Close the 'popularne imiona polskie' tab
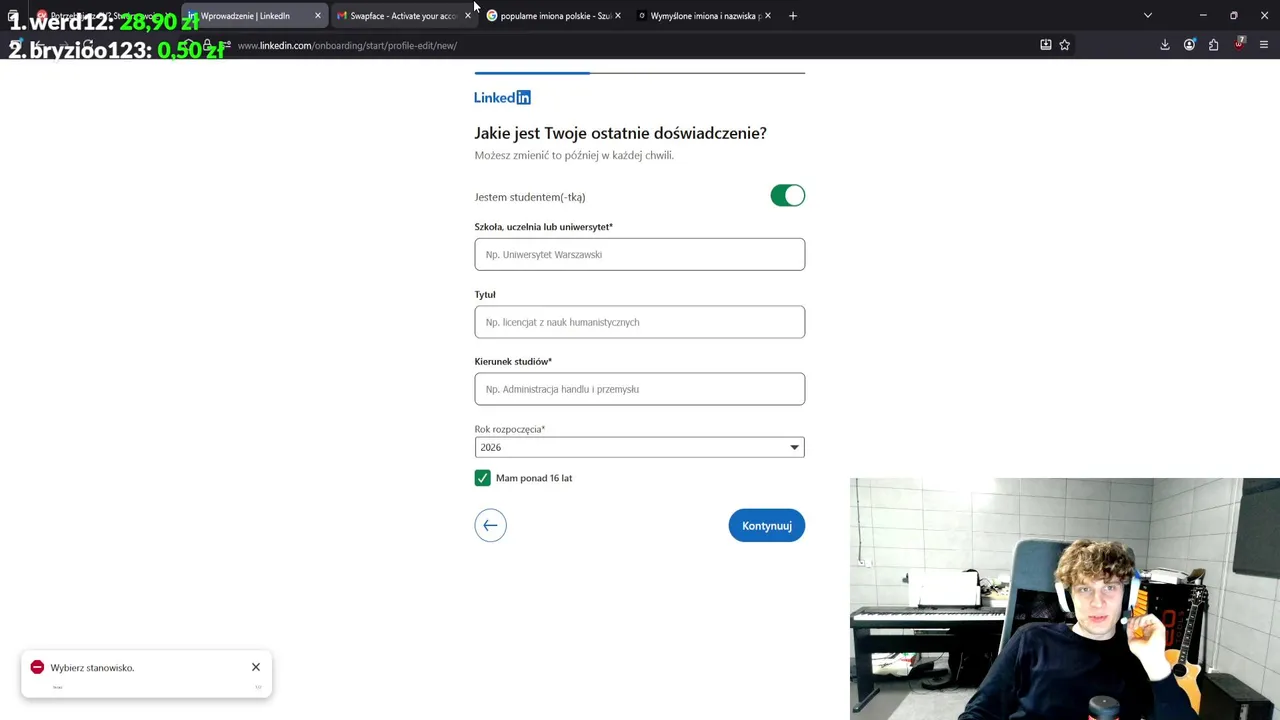The height and width of the screenshot is (720, 1280). click(617, 16)
